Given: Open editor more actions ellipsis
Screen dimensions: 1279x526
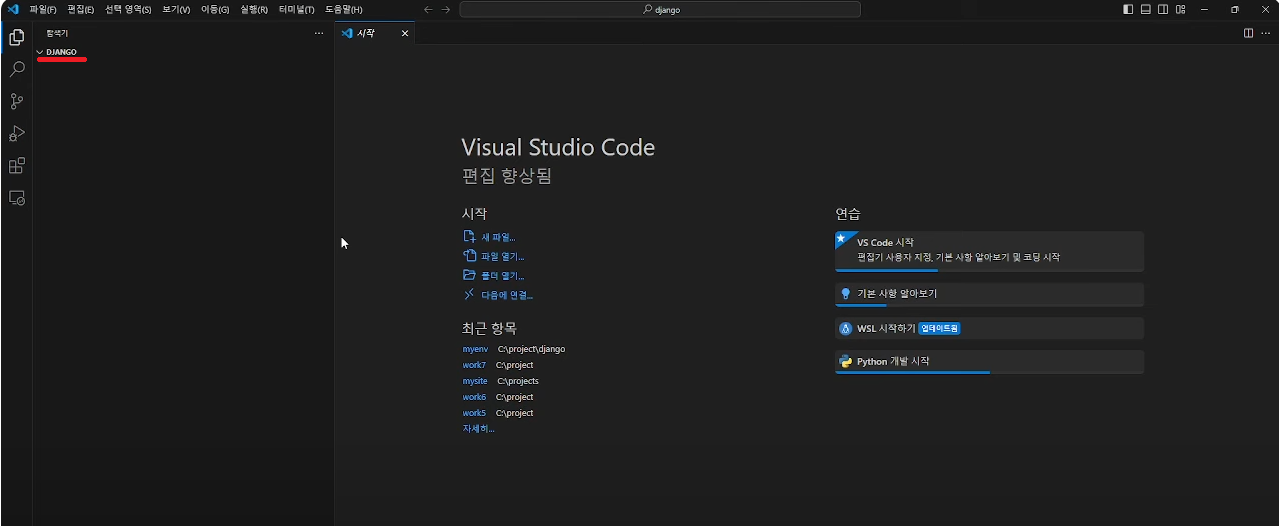Looking at the screenshot, I should click(1265, 33).
